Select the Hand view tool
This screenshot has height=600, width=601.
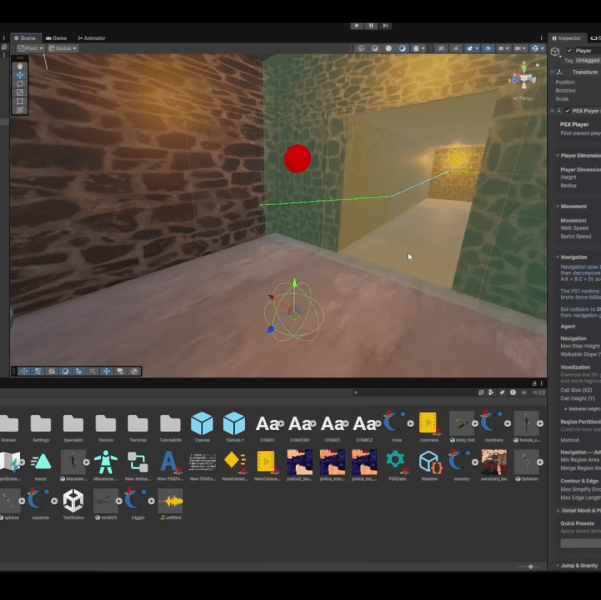[20, 66]
